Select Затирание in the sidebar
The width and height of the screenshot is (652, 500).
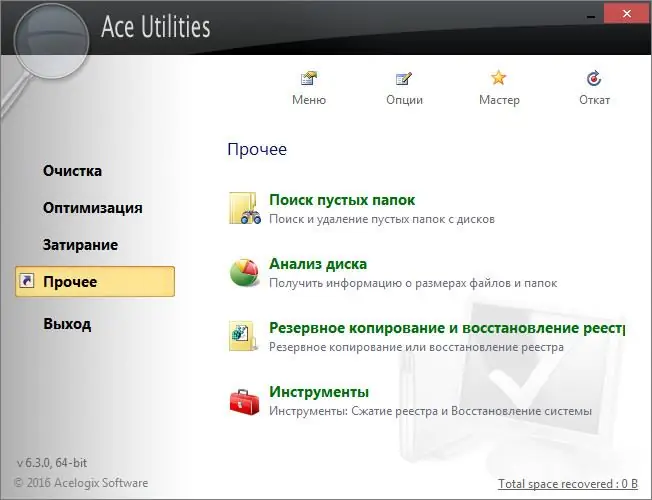[80, 245]
